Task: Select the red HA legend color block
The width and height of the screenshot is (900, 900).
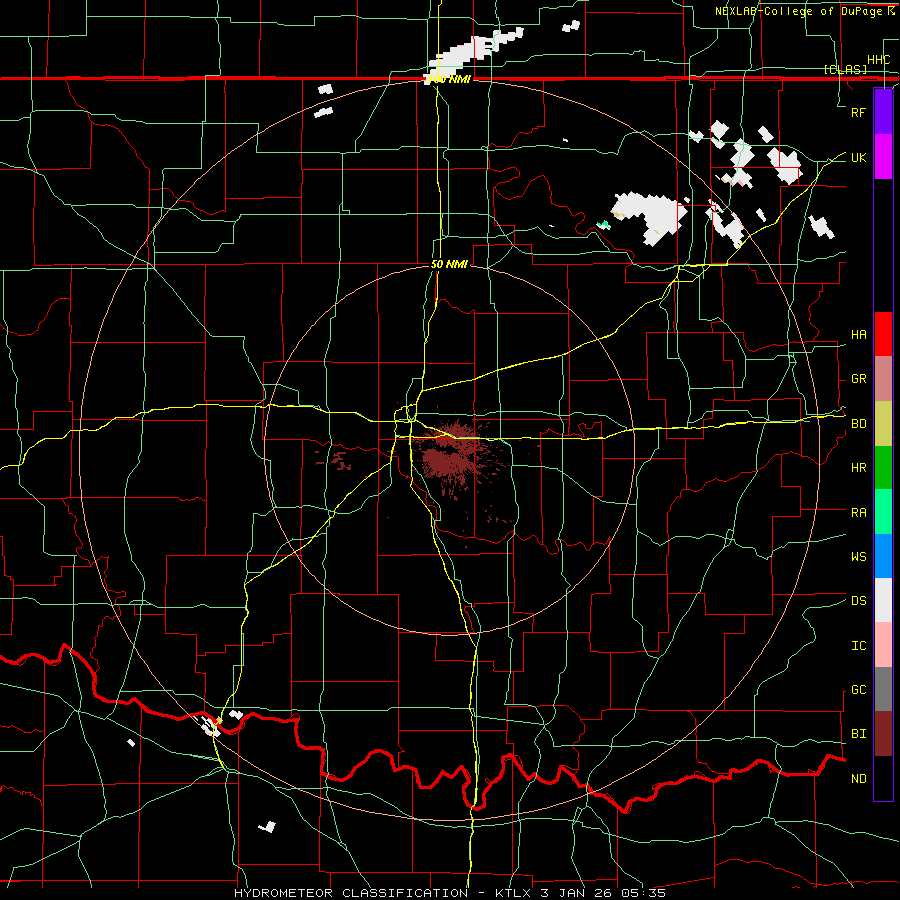Action: click(883, 334)
